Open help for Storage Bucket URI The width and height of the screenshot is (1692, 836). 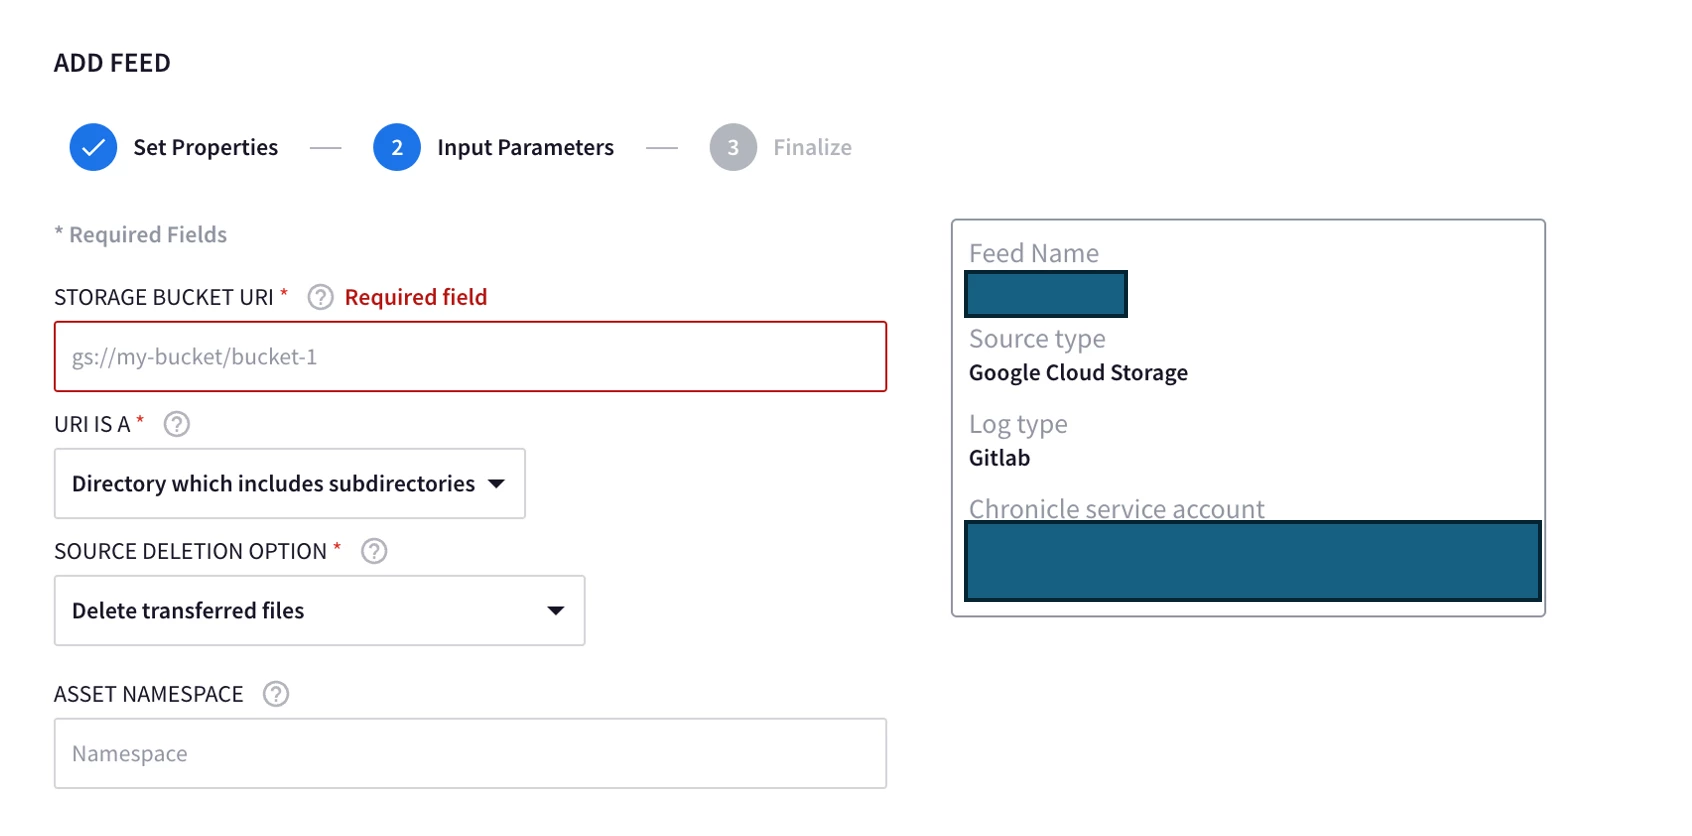pyautogui.click(x=320, y=297)
